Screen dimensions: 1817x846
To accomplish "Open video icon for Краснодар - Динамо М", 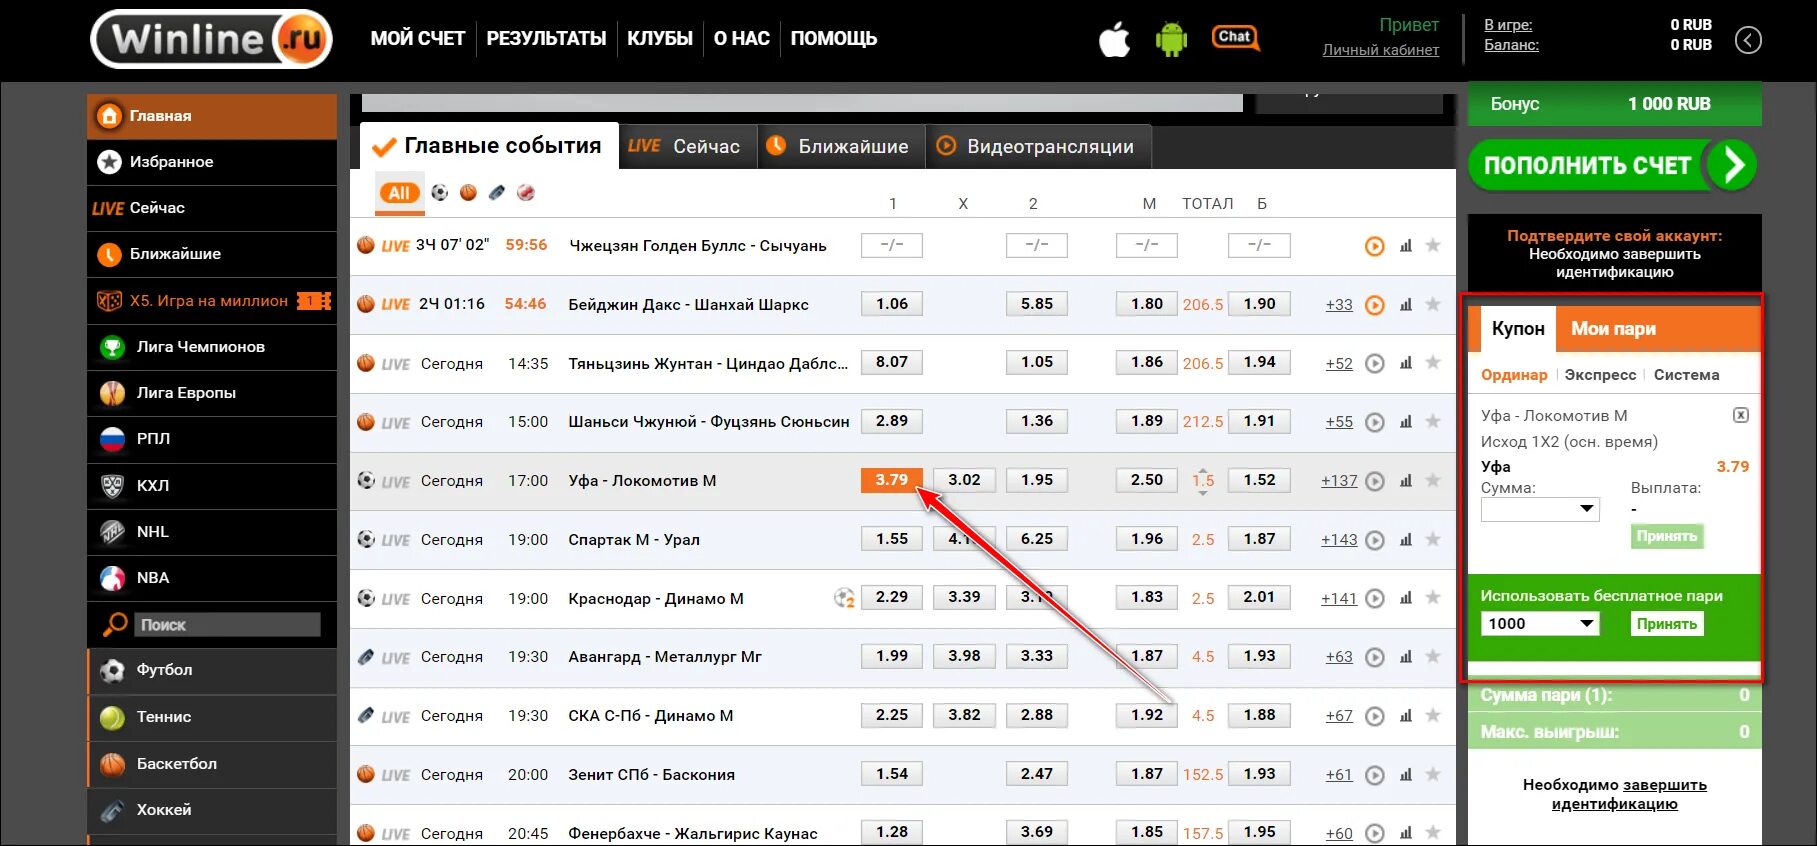I will point(1375,598).
